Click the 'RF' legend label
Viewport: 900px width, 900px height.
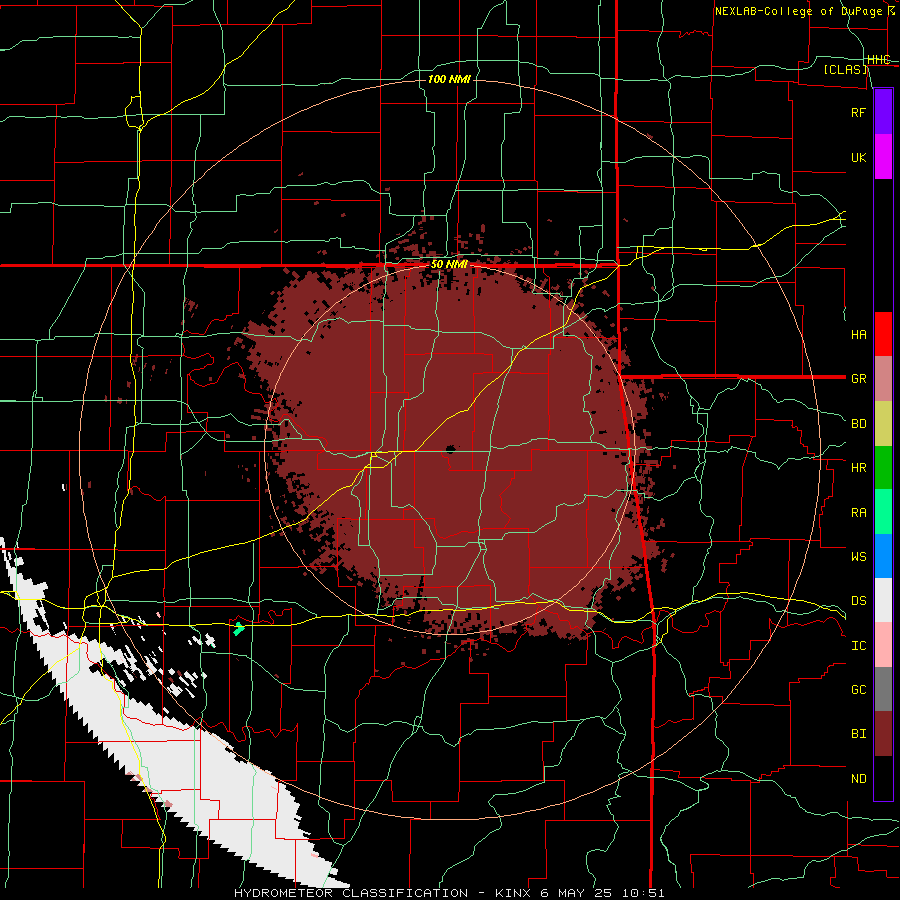tap(859, 112)
